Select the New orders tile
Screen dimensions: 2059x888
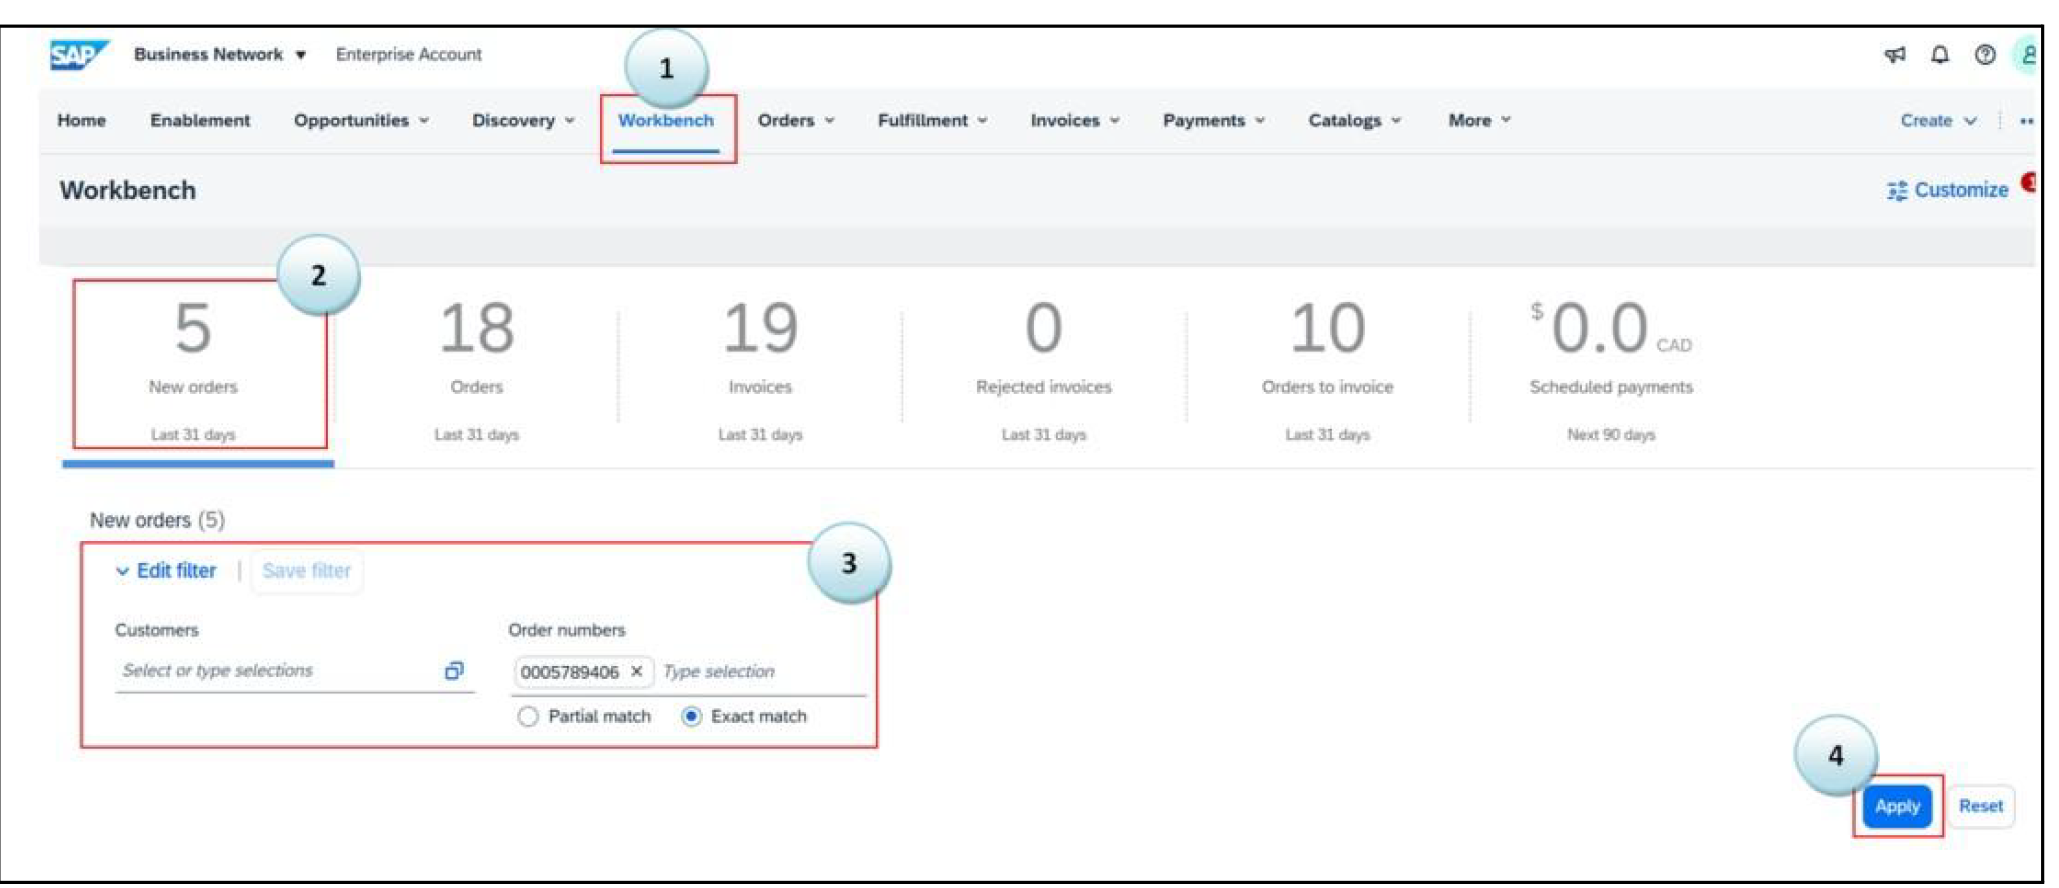click(x=194, y=365)
